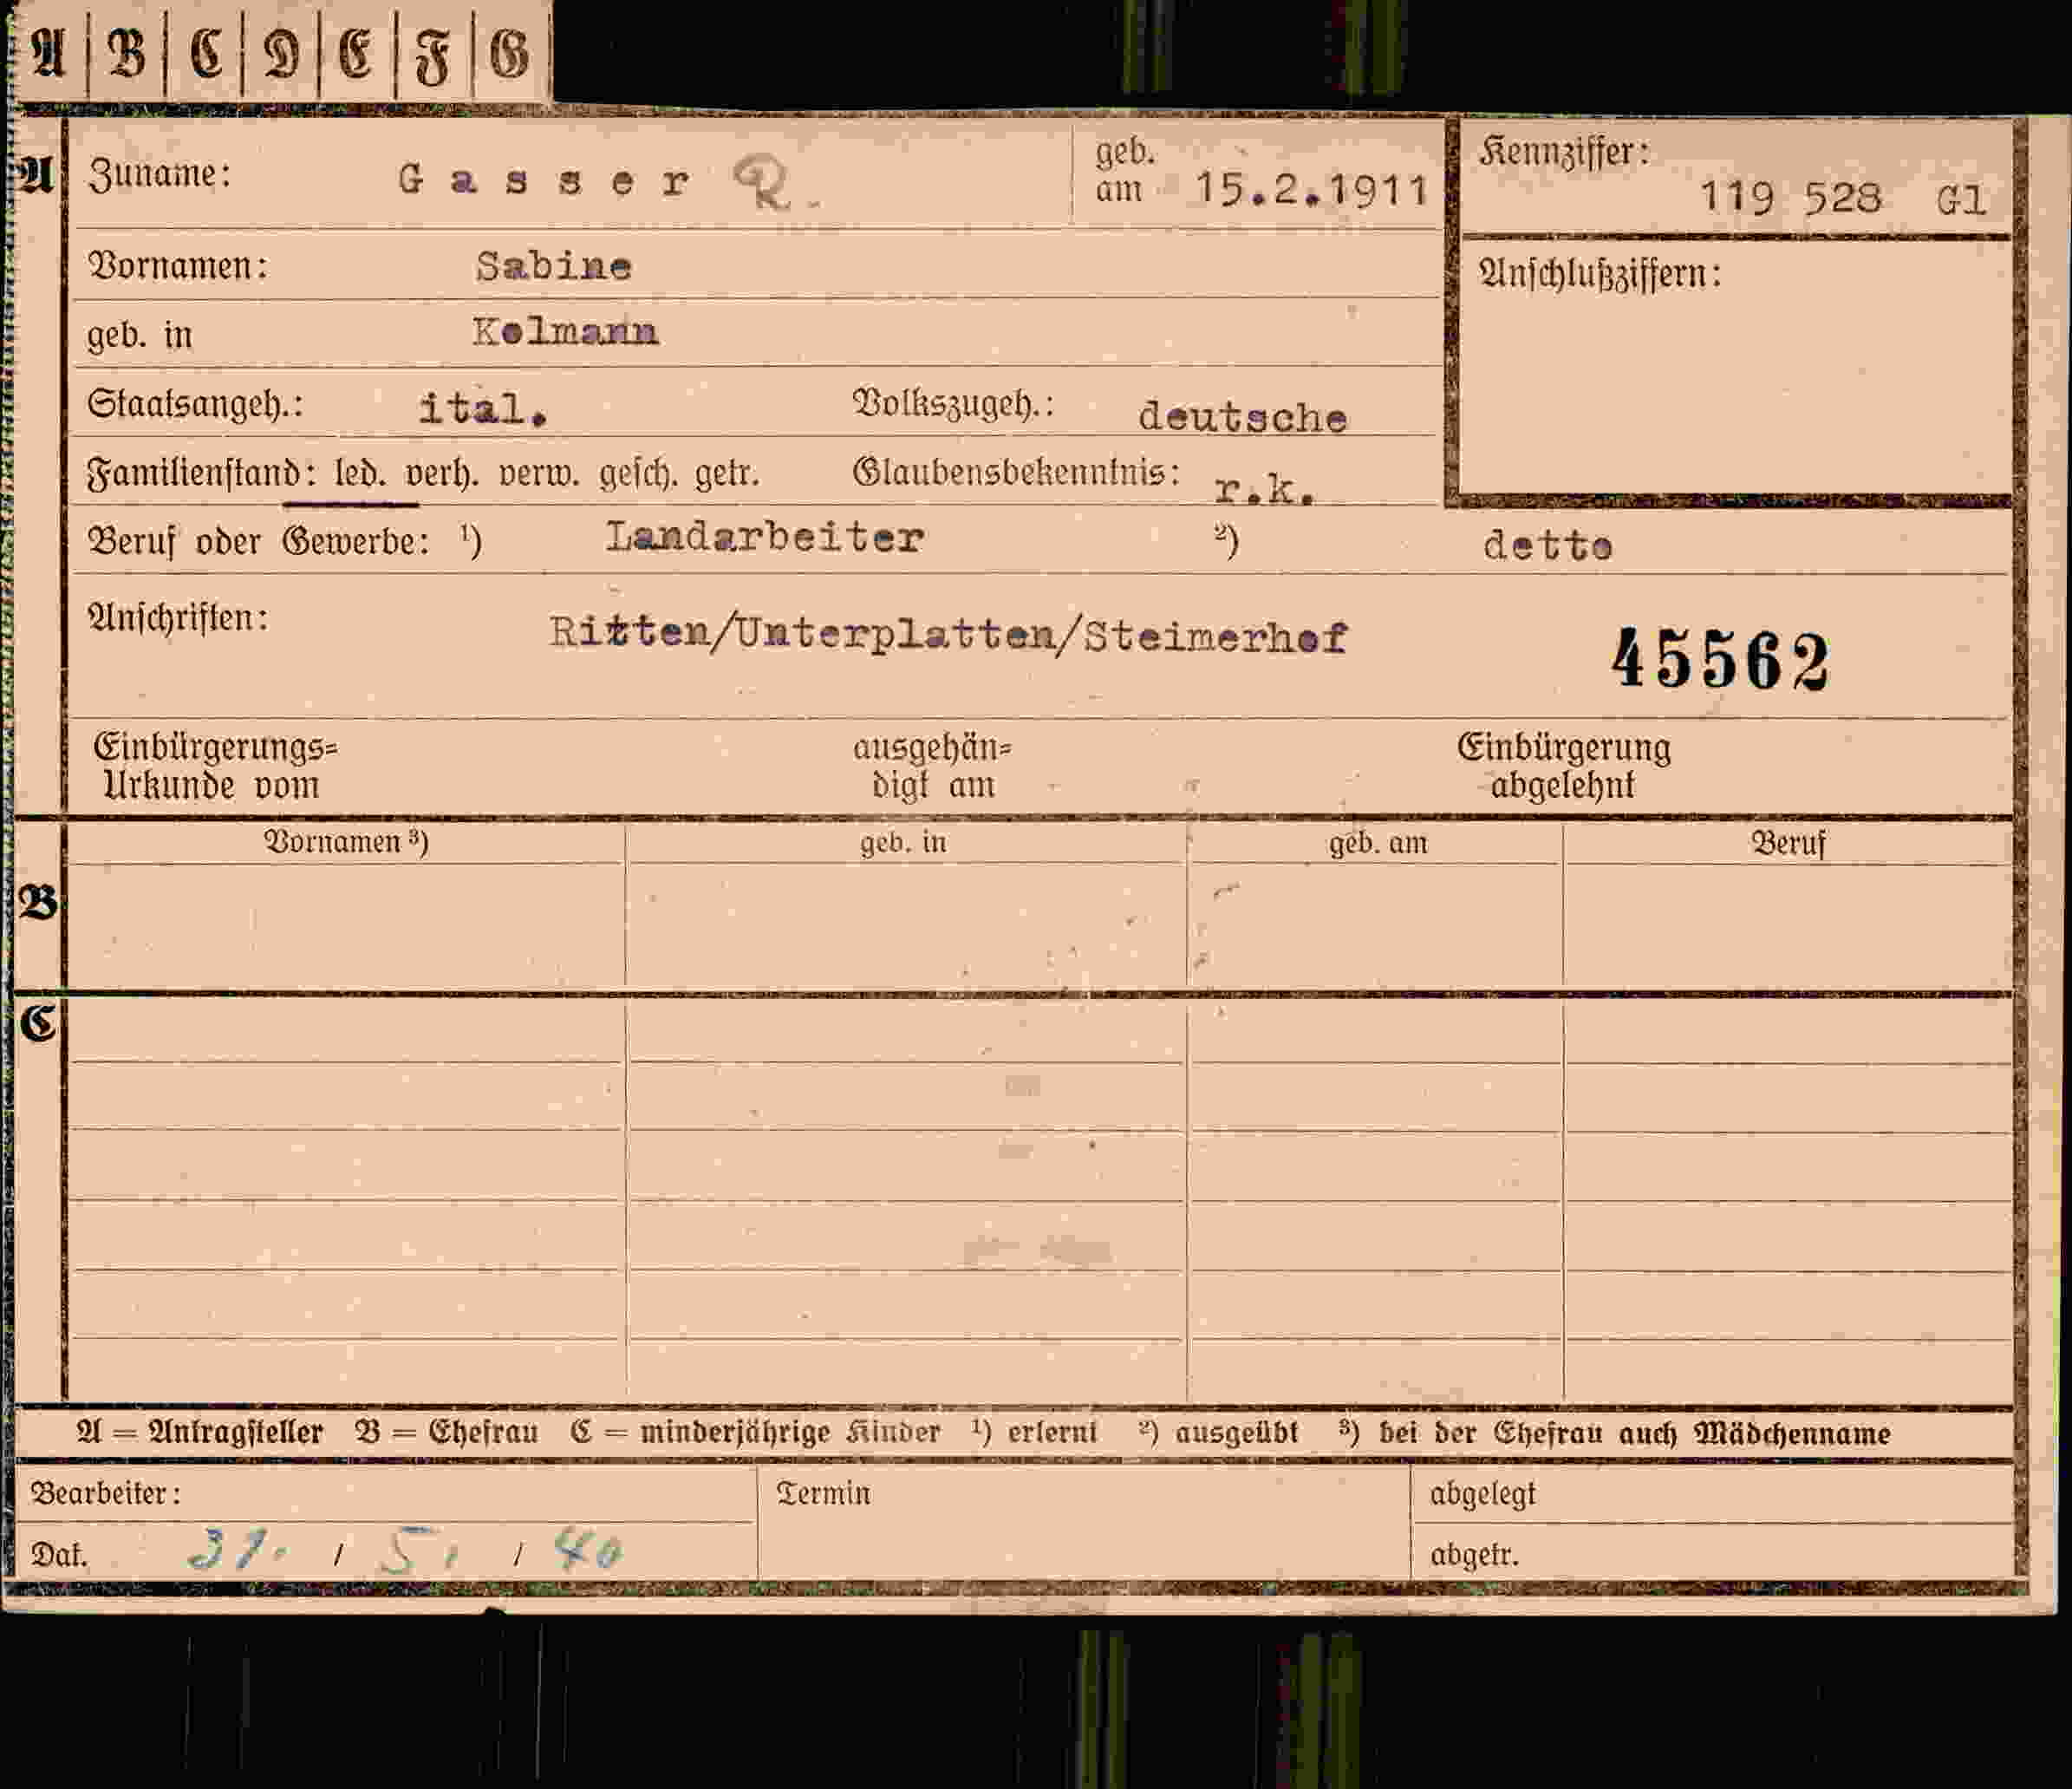The width and height of the screenshot is (2072, 1789).
Task: Click the birthplace 'Kolmann'
Action: coord(565,331)
